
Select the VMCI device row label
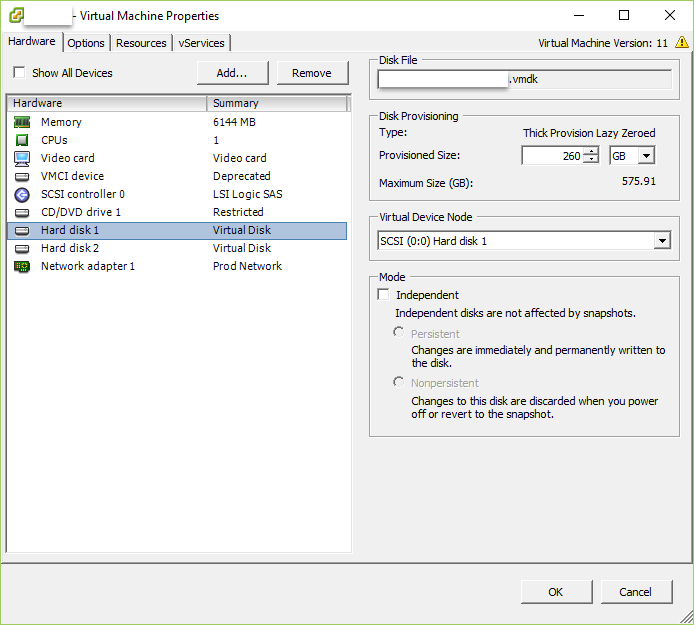[72, 177]
